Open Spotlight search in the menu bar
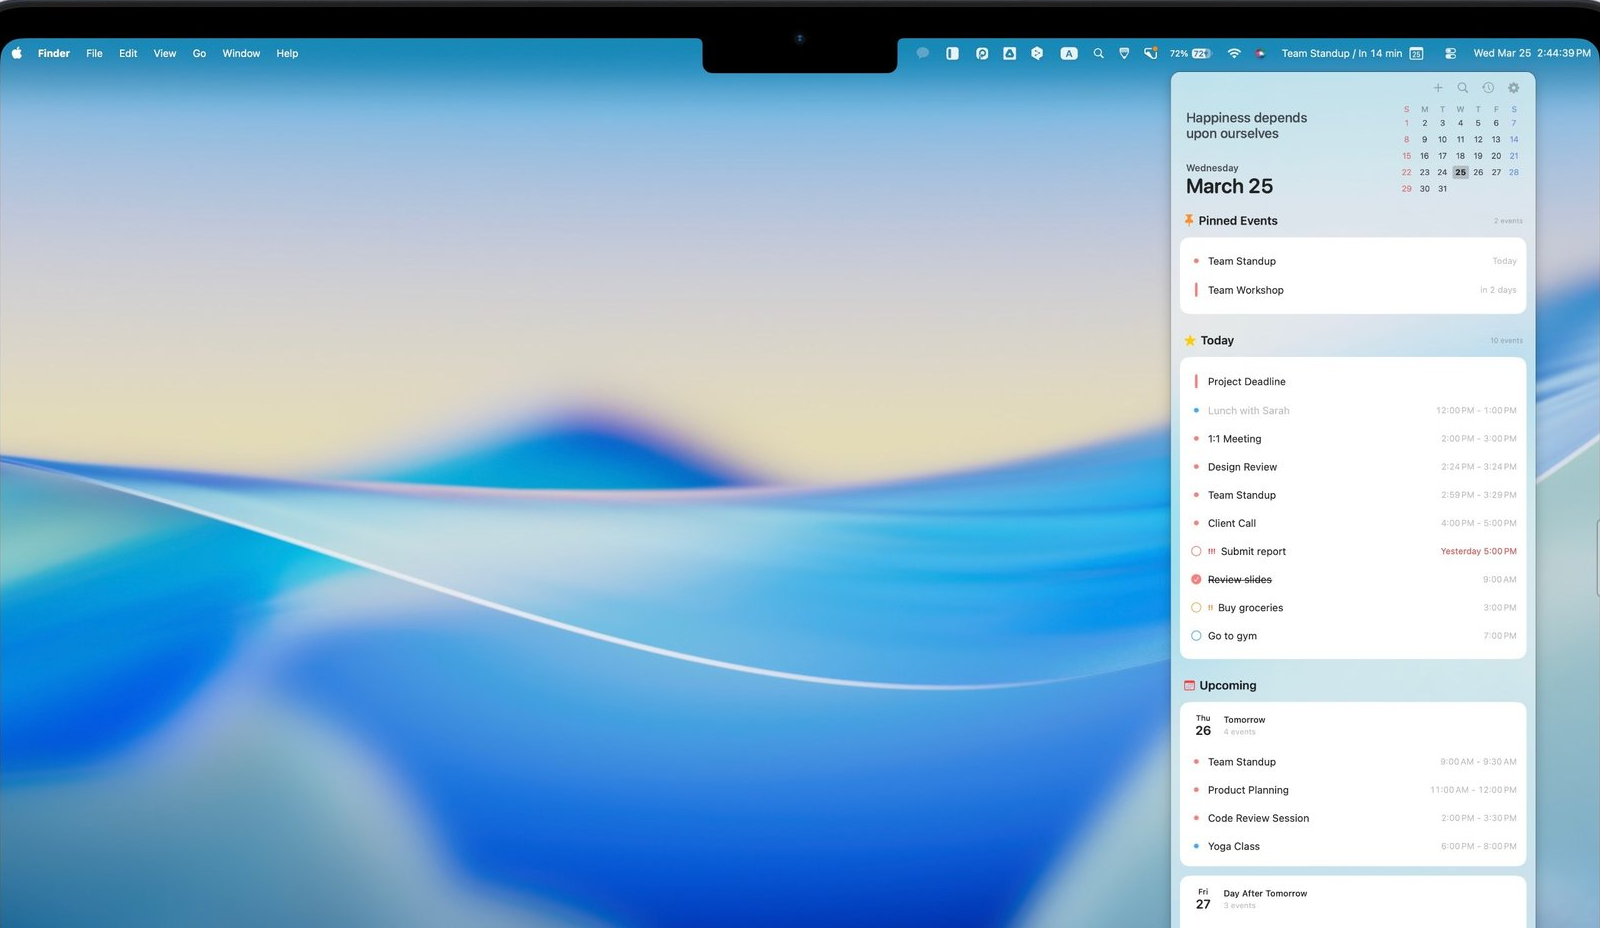The image size is (1600, 928). [1098, 53]
